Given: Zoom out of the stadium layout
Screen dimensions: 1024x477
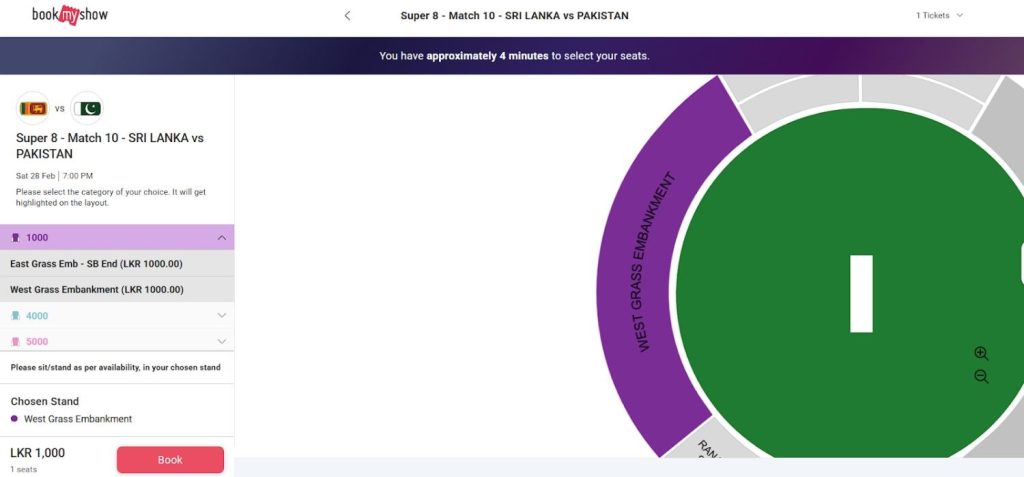Looking at the screenshot, I should coord(981,377).
